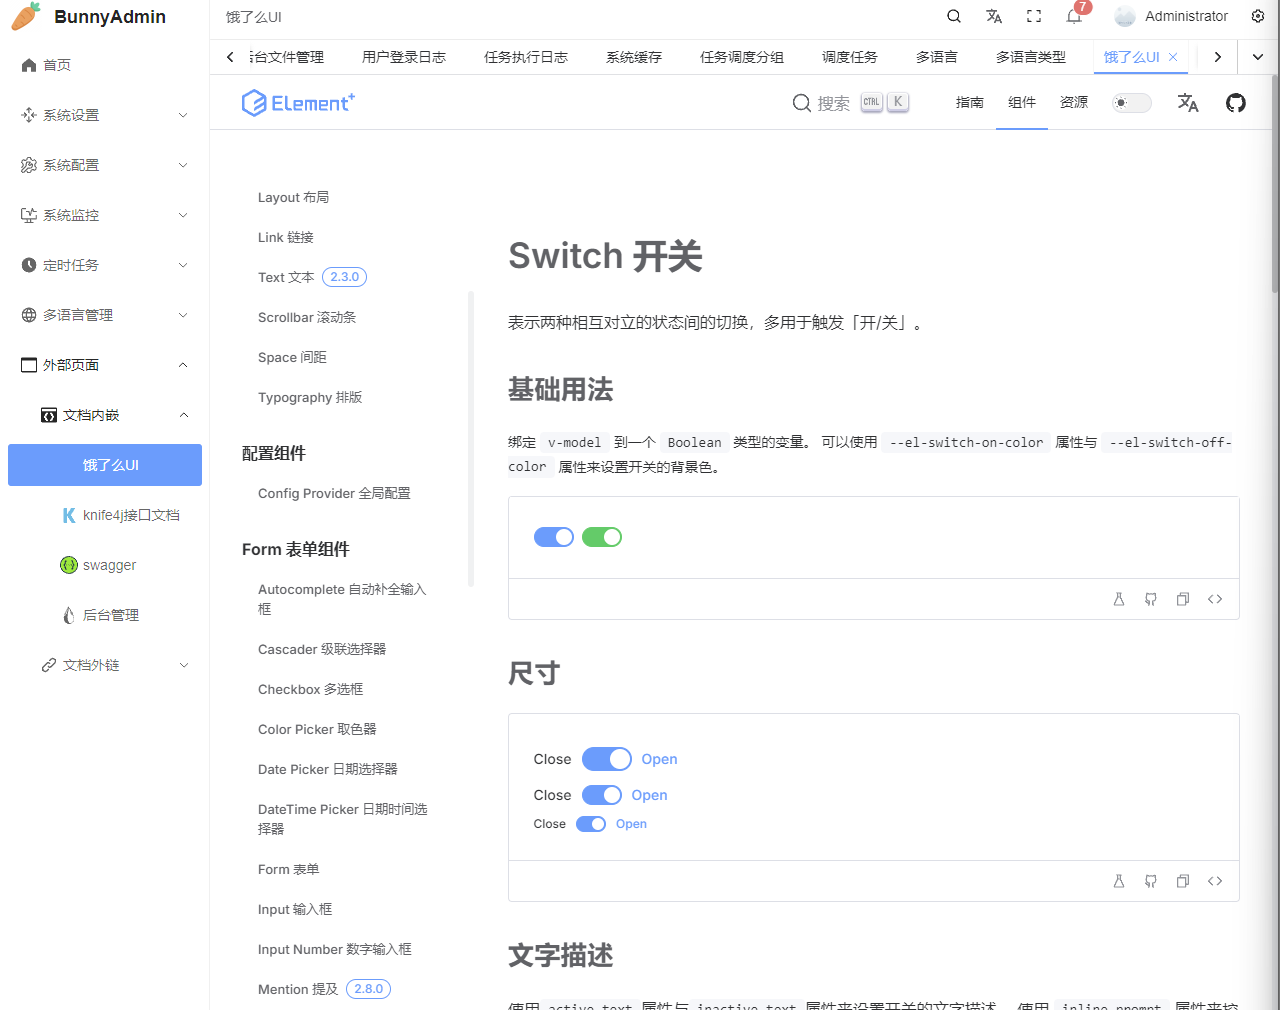Image resolution: width=1280 pixels, height=1010 pixels.
Task: Open the tab options dropdown chevron
Action: tap(1258, 57)
